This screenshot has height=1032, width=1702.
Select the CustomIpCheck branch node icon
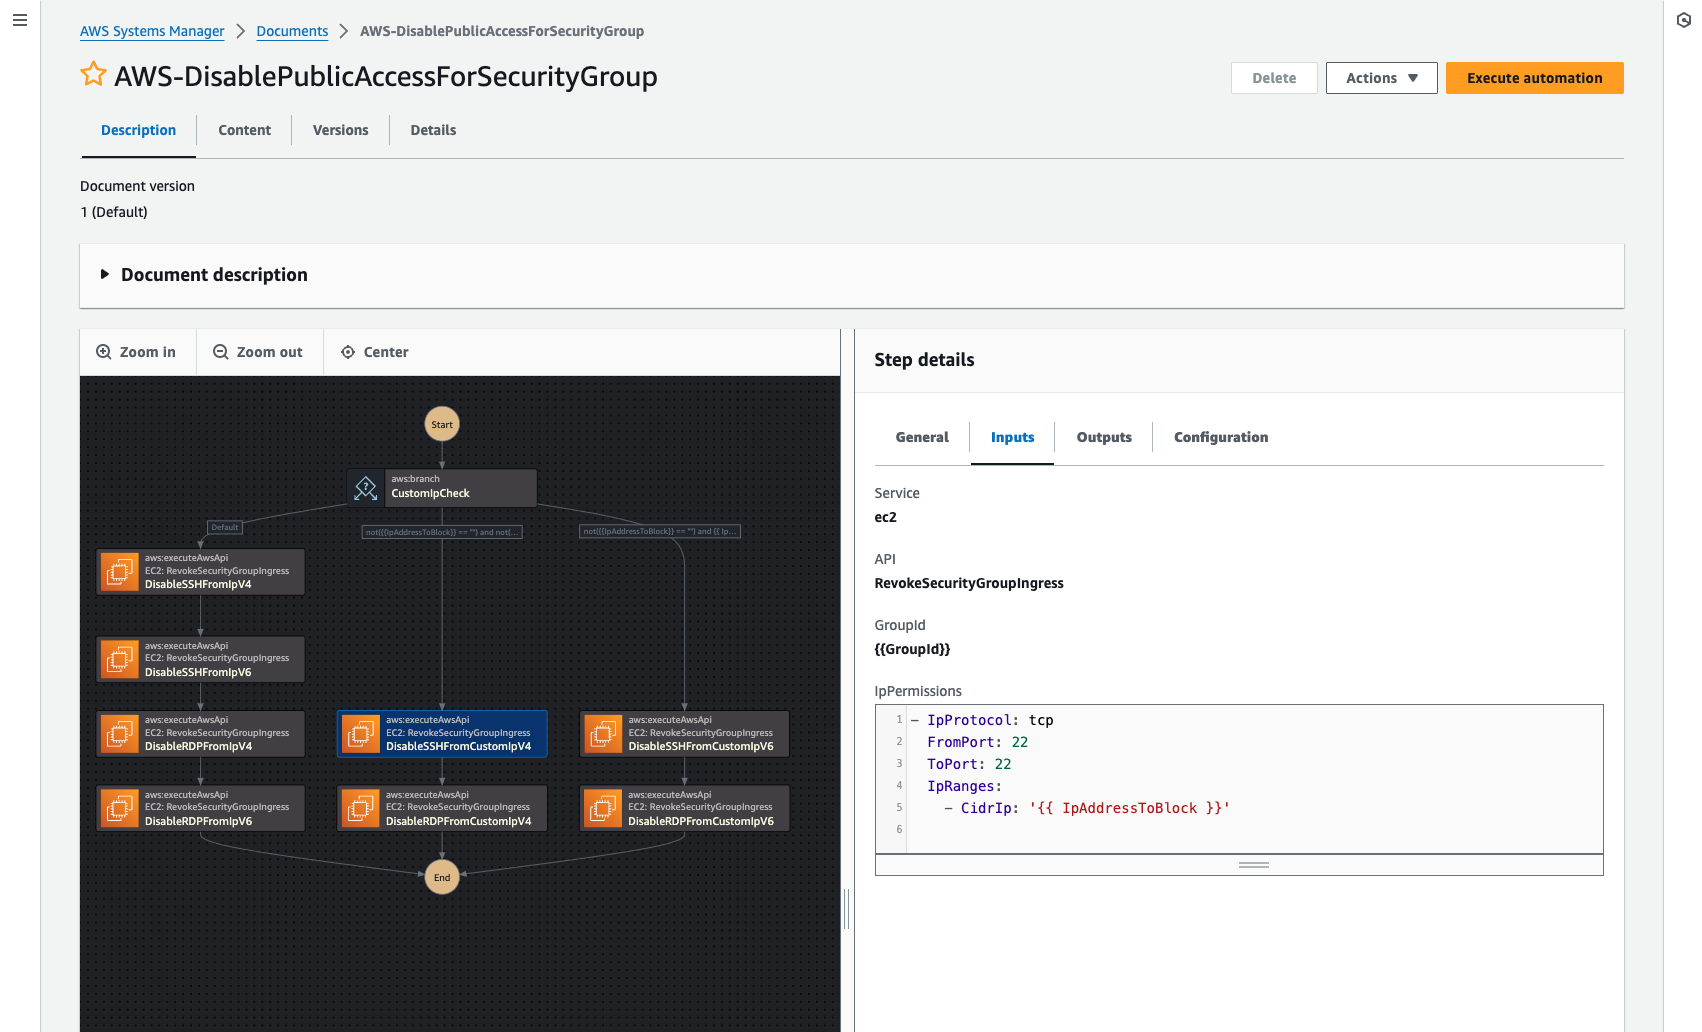point(366,487)
